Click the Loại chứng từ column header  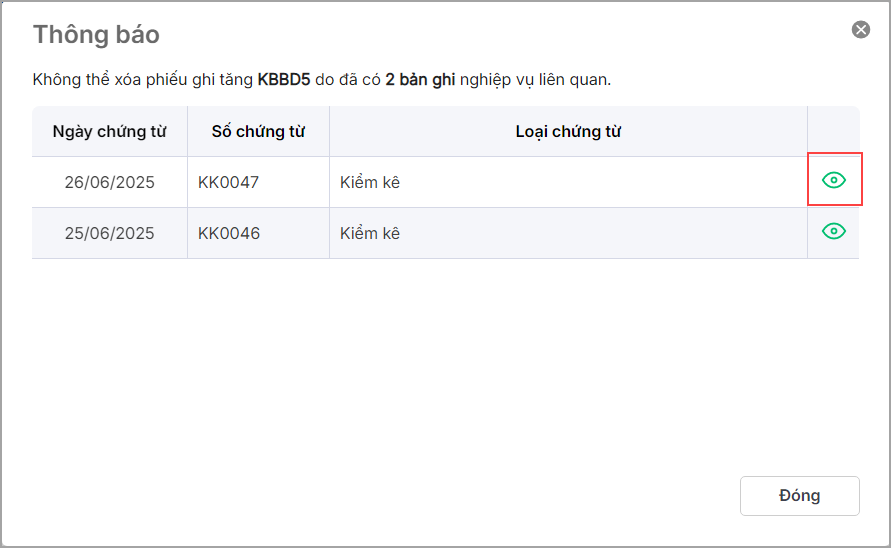[x=568, y=131]
